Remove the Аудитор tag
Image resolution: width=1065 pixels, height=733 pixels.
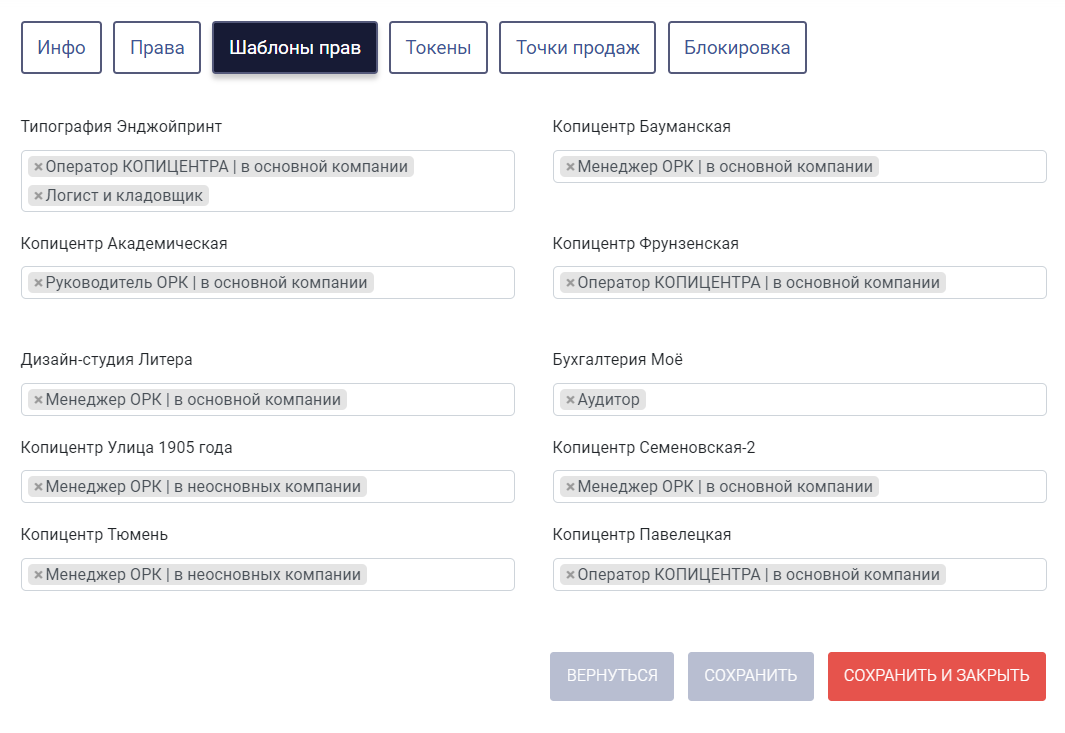[571, 400]
